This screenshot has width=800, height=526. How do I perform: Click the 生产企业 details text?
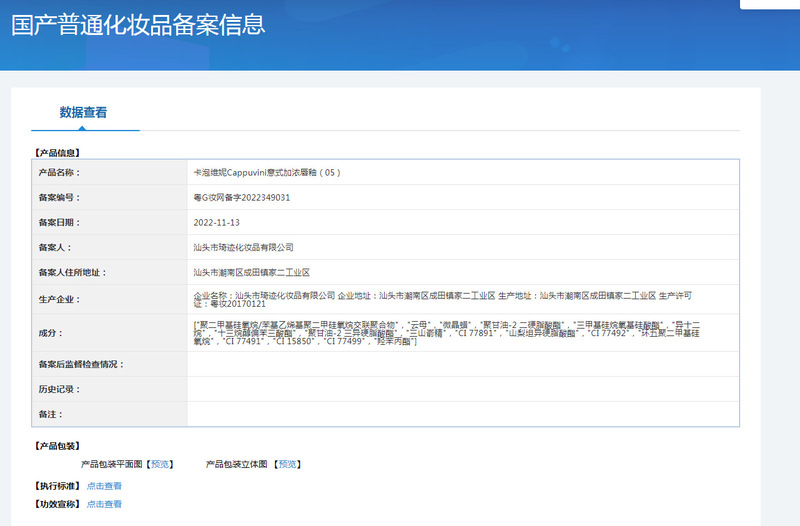tap(442, 299)
